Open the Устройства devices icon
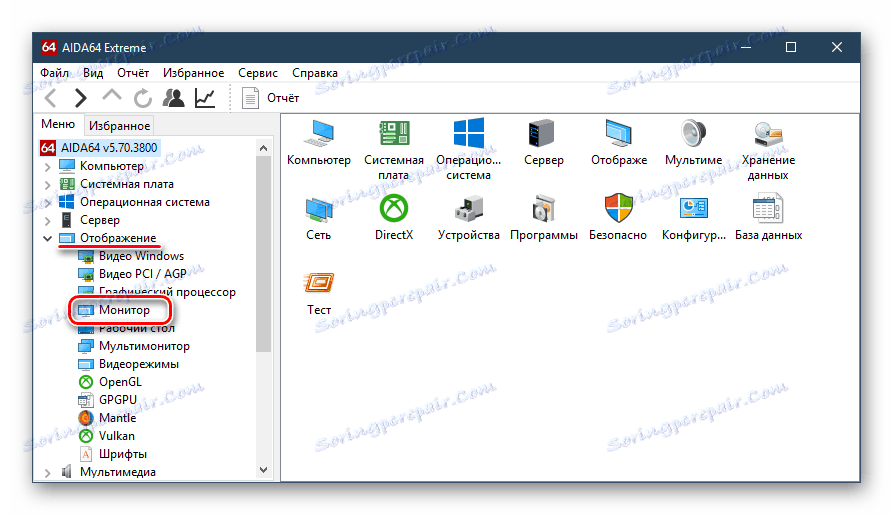 469,218
